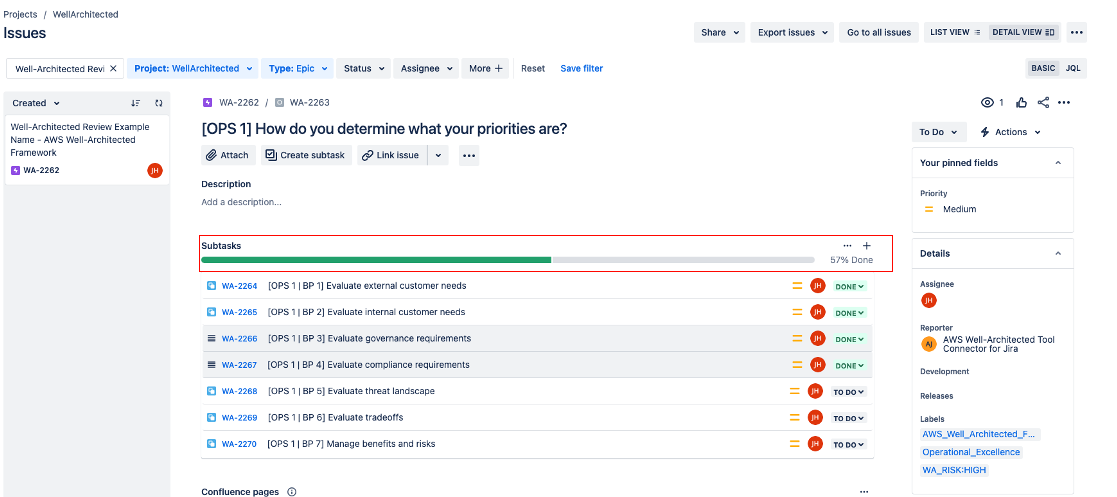Open the Assignee filter dropdown
The height and width of the screenshot is (497, 1117).
click(426, 68)
